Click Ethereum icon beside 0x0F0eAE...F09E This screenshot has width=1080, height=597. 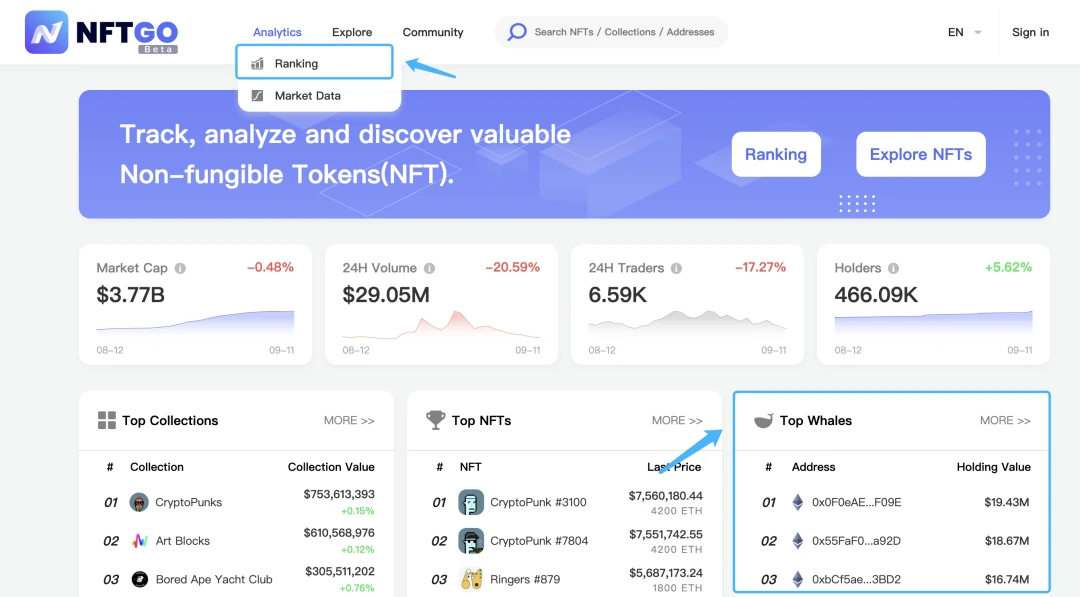(x=798, y=502)
